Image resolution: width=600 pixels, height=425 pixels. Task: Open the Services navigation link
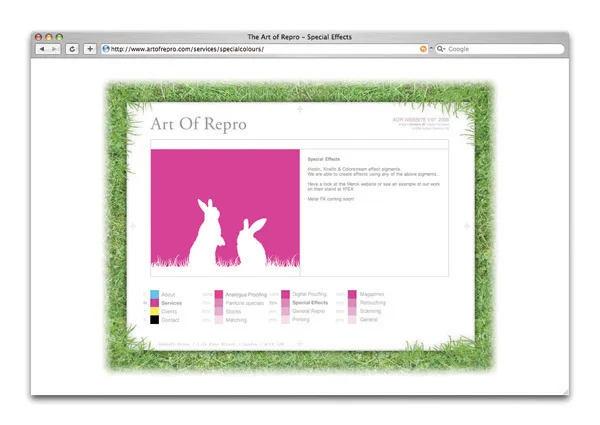[x=171, y=303]
